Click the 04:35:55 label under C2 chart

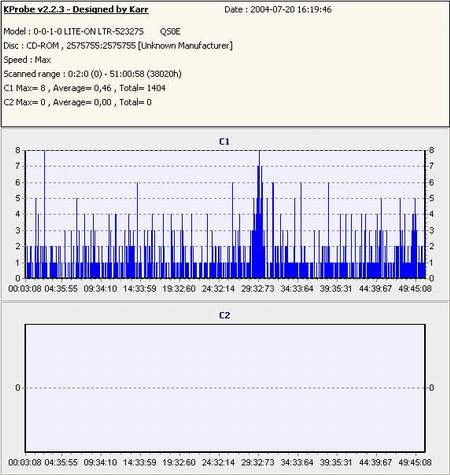point(61,463)
